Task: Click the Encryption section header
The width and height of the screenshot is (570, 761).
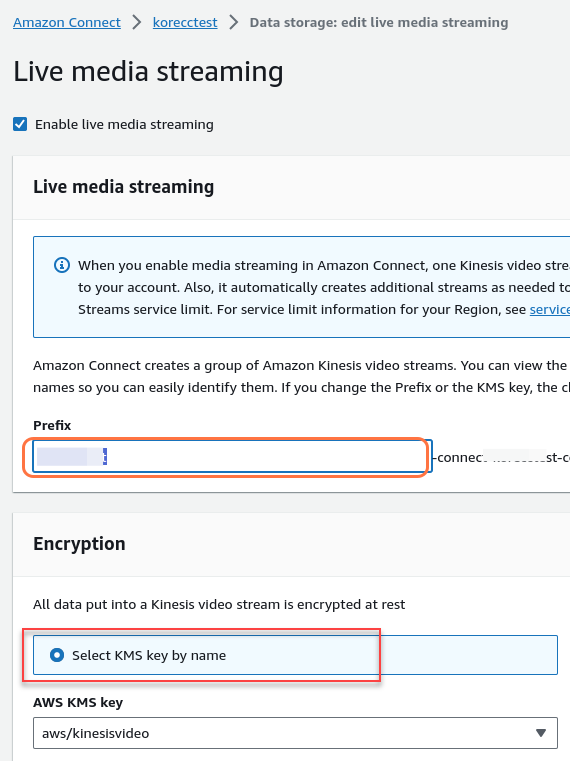Action: 79,544
